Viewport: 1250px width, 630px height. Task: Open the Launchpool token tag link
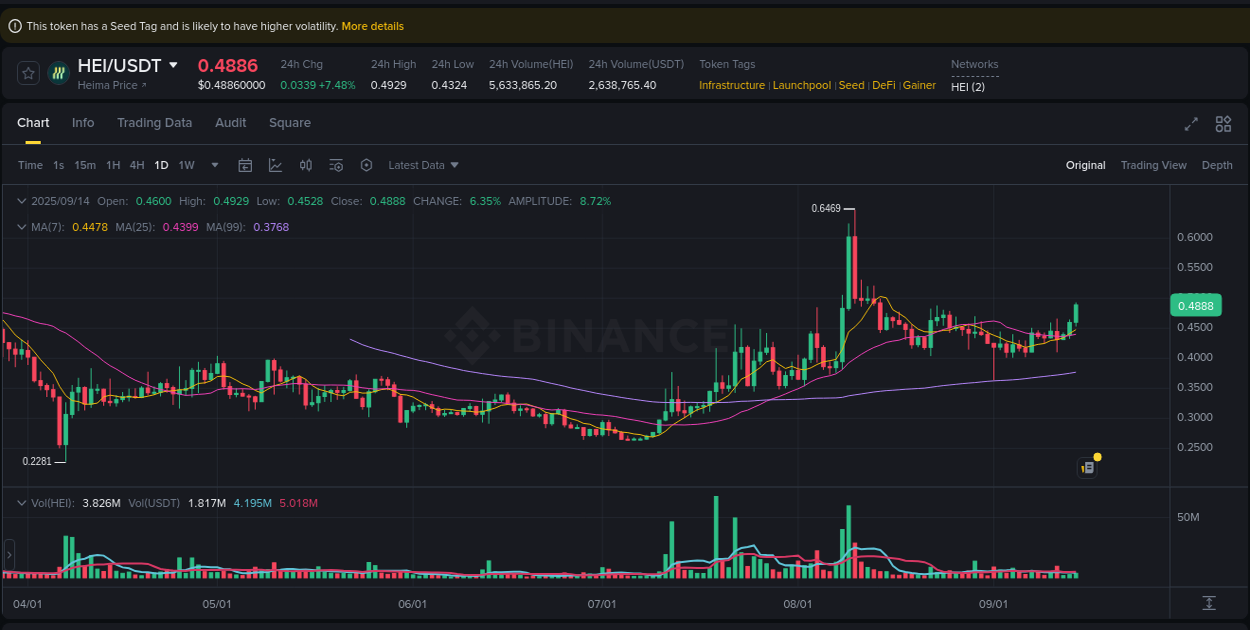pyautogui.click(x=802, y=85)
